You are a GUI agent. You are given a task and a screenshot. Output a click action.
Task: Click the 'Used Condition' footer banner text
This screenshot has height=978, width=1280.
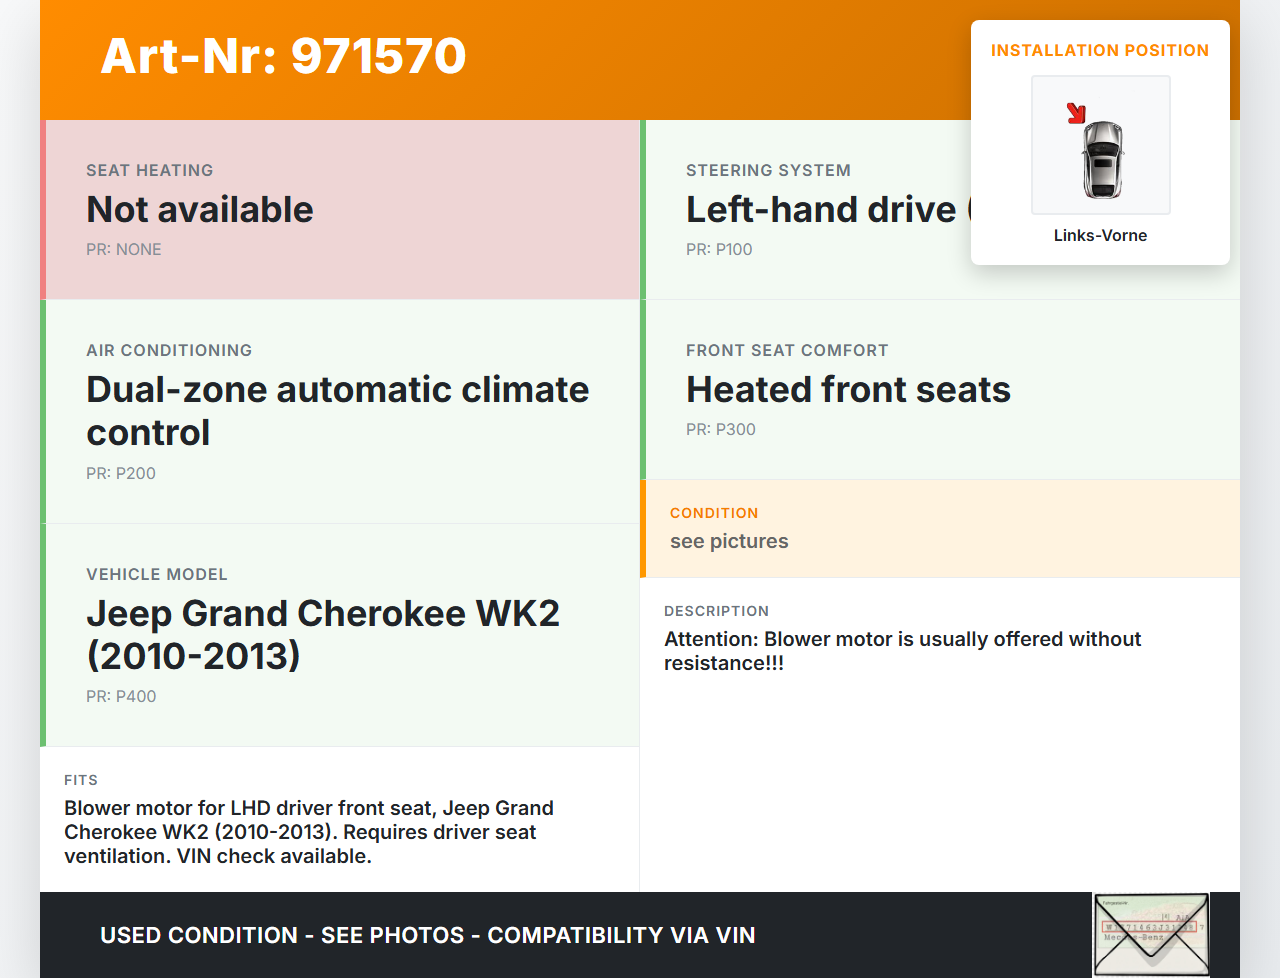coord(427,936)
